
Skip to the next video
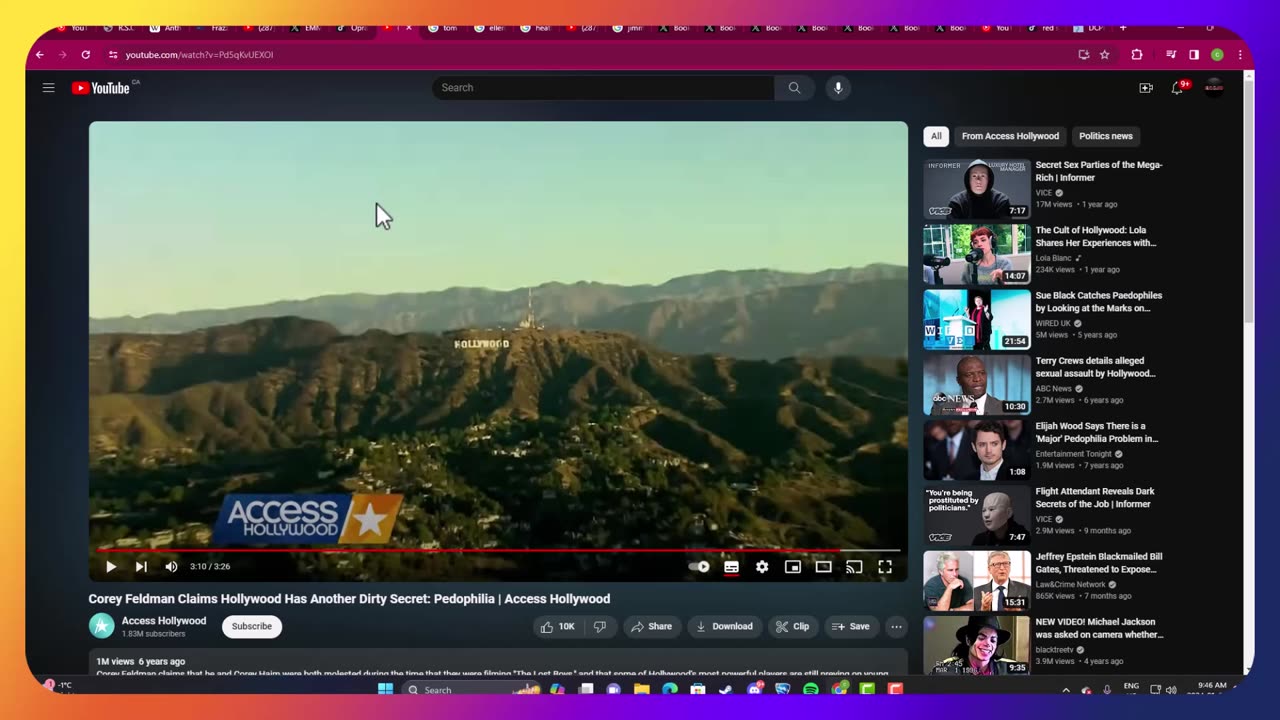[141, 567]
